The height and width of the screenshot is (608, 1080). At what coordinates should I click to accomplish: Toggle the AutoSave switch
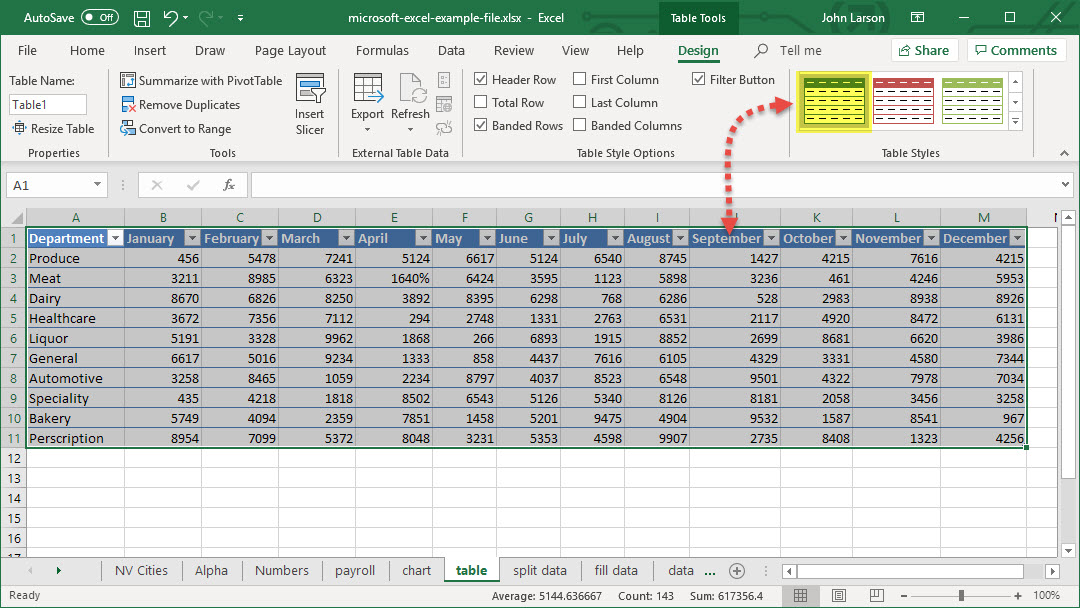[x=99, y=18]
